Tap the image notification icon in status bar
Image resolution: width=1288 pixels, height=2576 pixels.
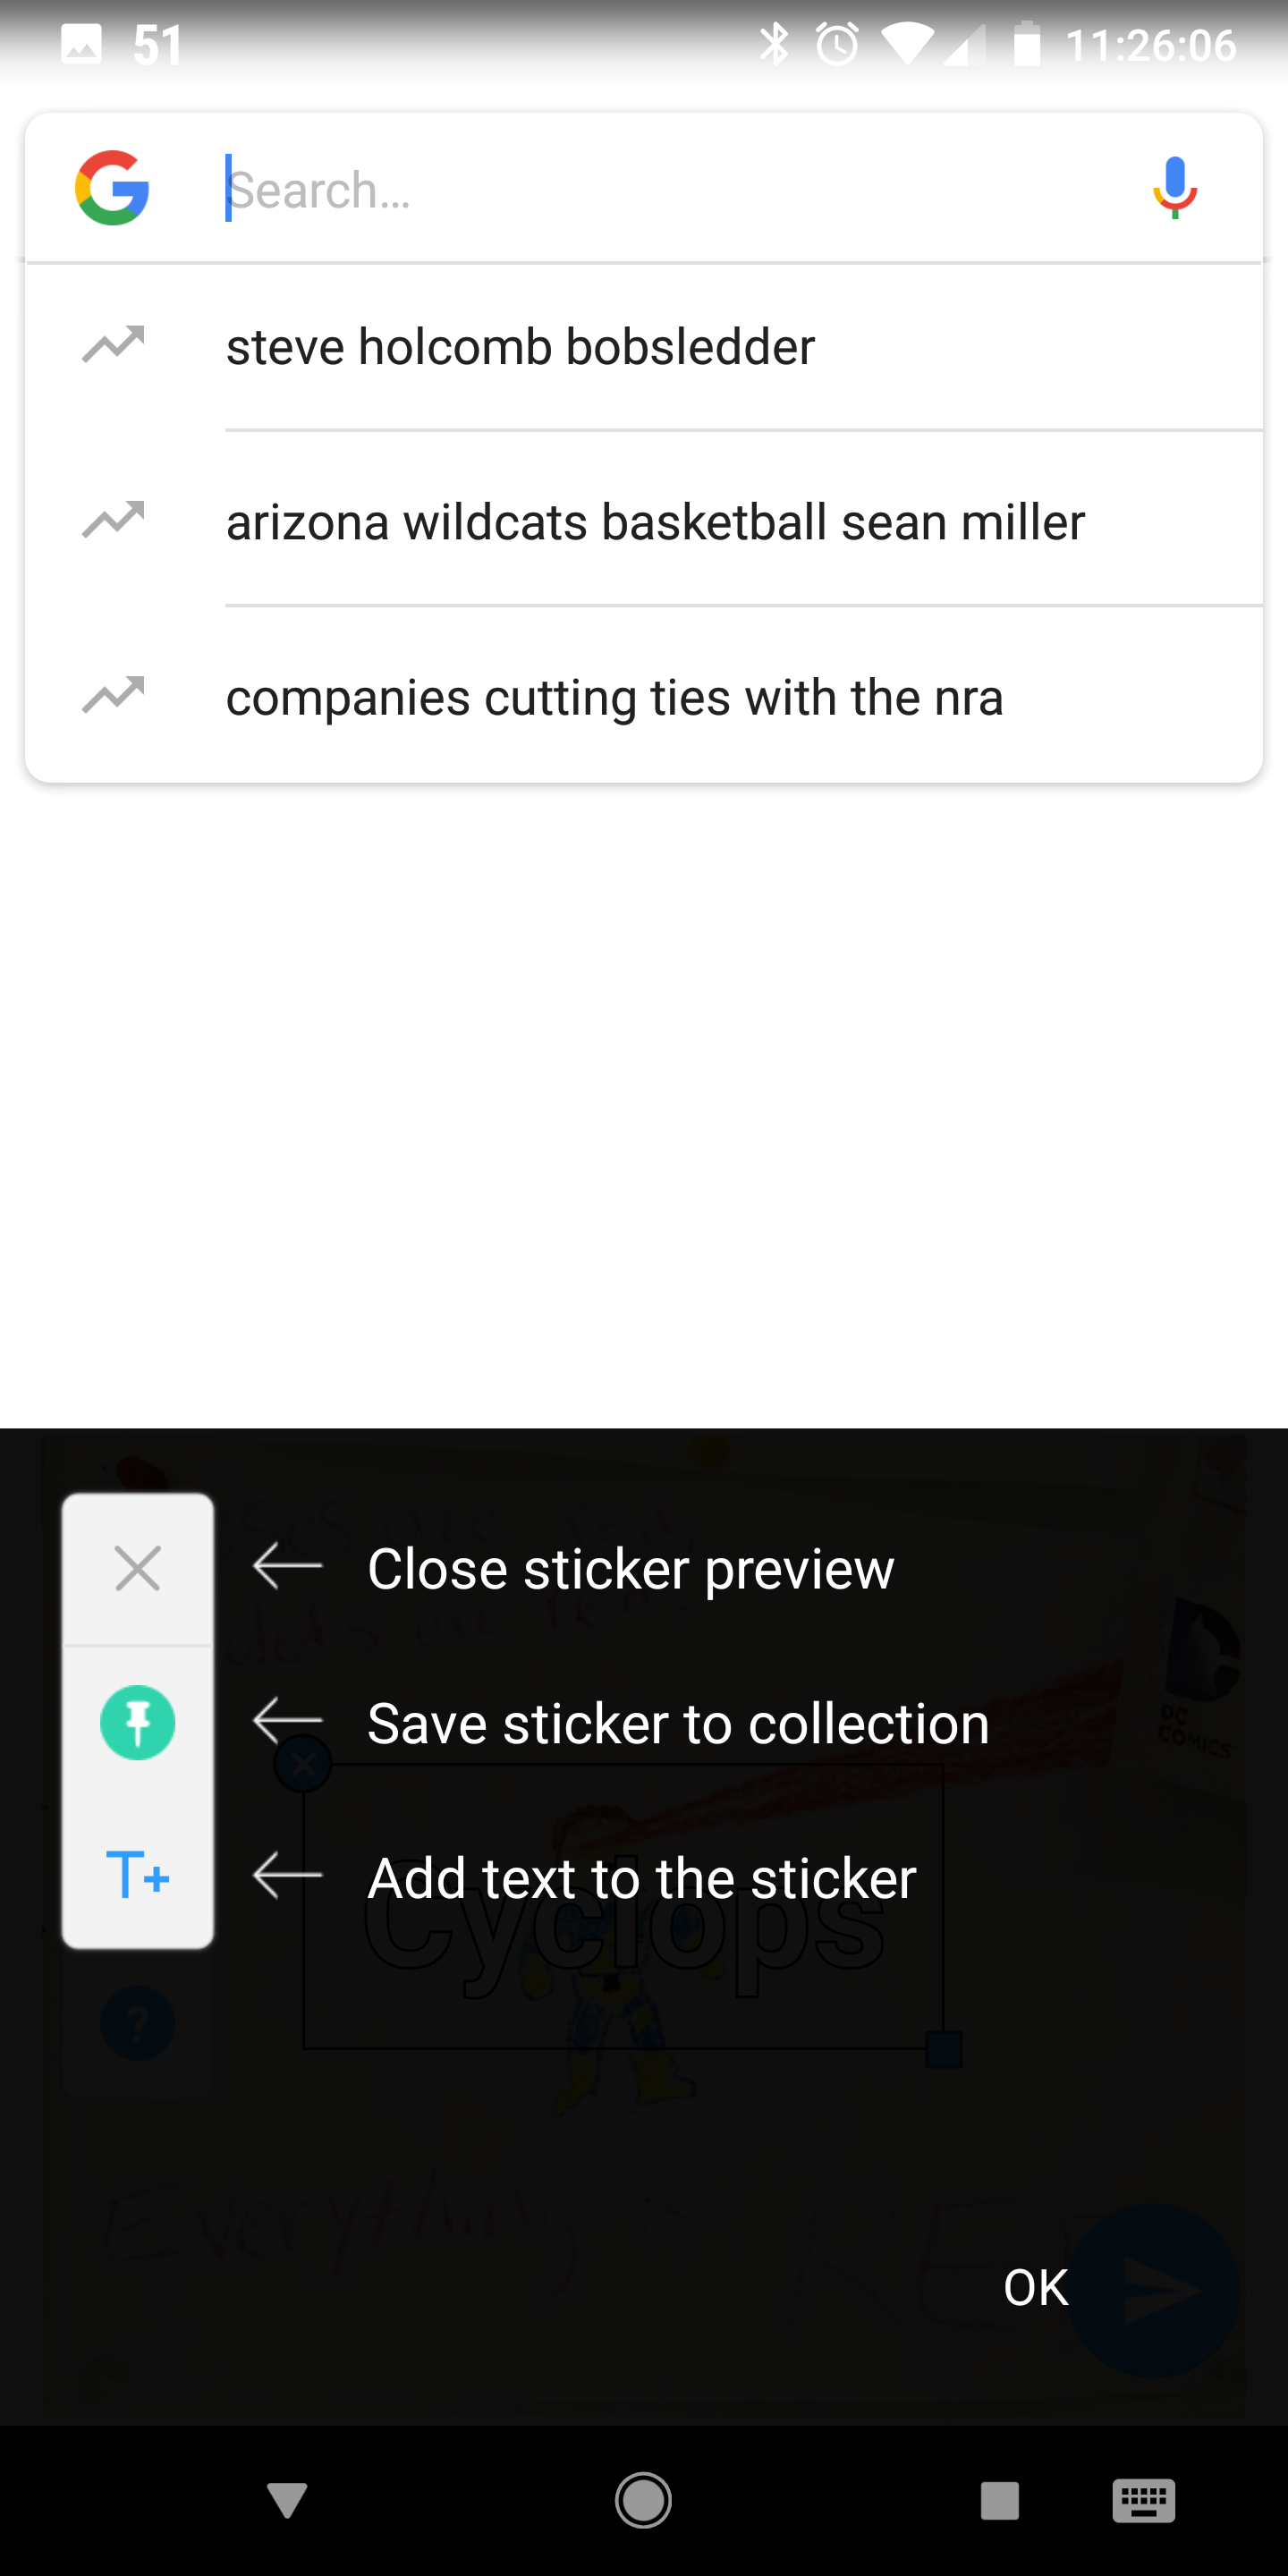81,45
